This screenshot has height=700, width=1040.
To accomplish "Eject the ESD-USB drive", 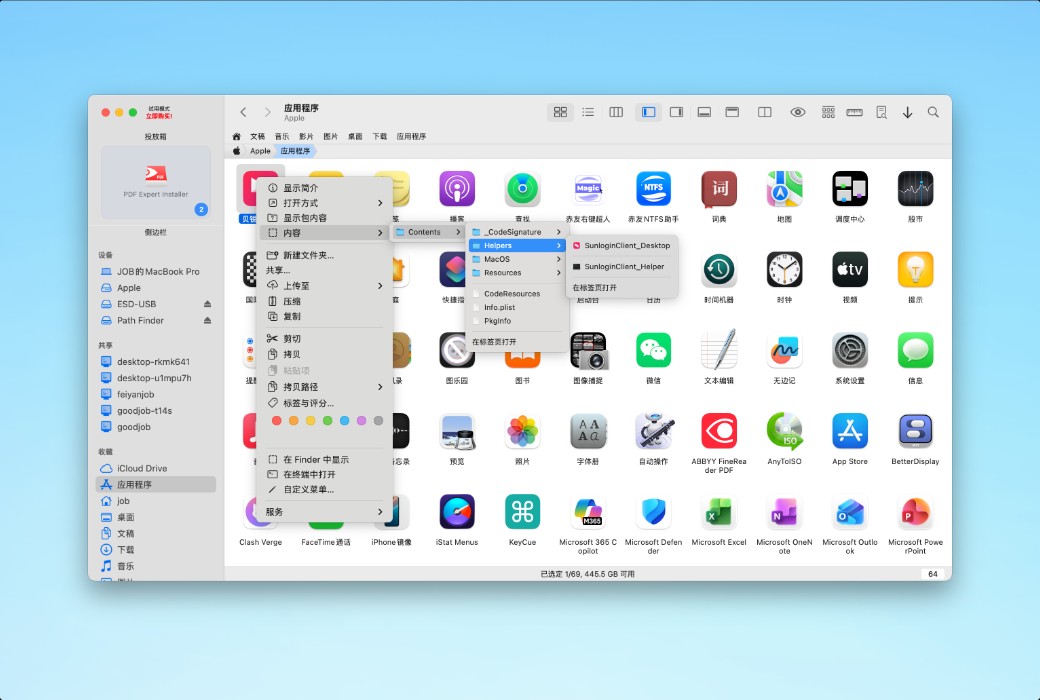I will pos(208,304).
